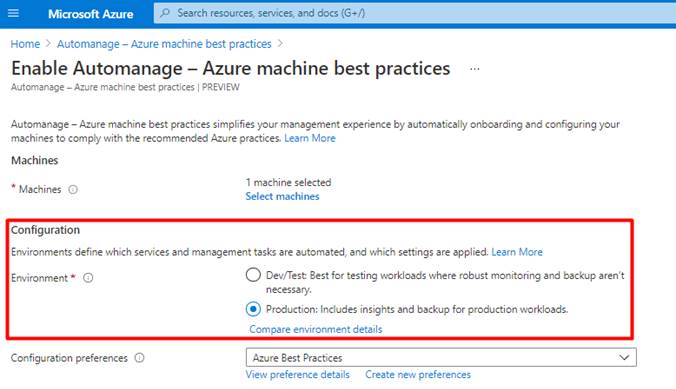Click the Select machines link
This screenshot has height=389, width=676.
coord(282,196)
